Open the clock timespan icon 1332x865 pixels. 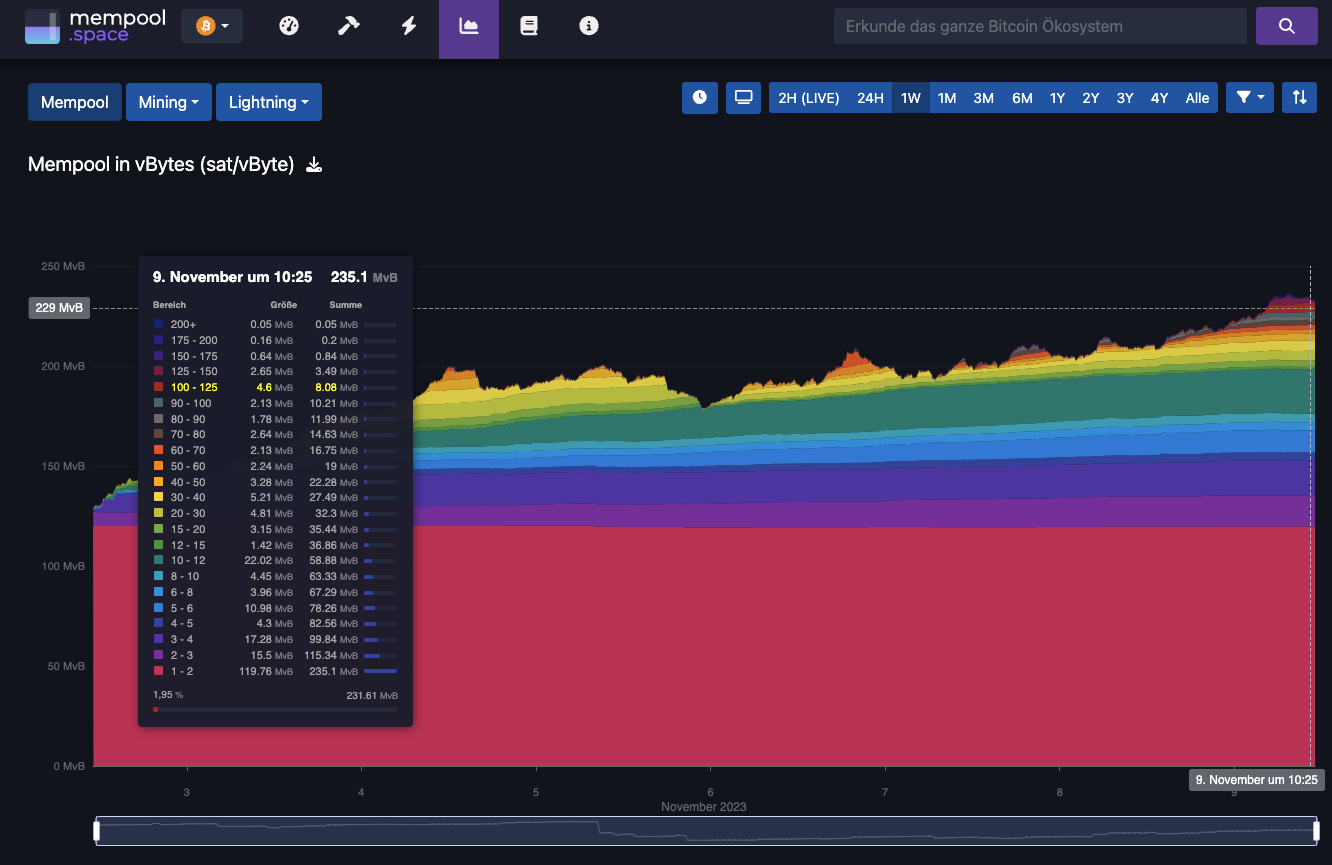click(x=699, y=97)
